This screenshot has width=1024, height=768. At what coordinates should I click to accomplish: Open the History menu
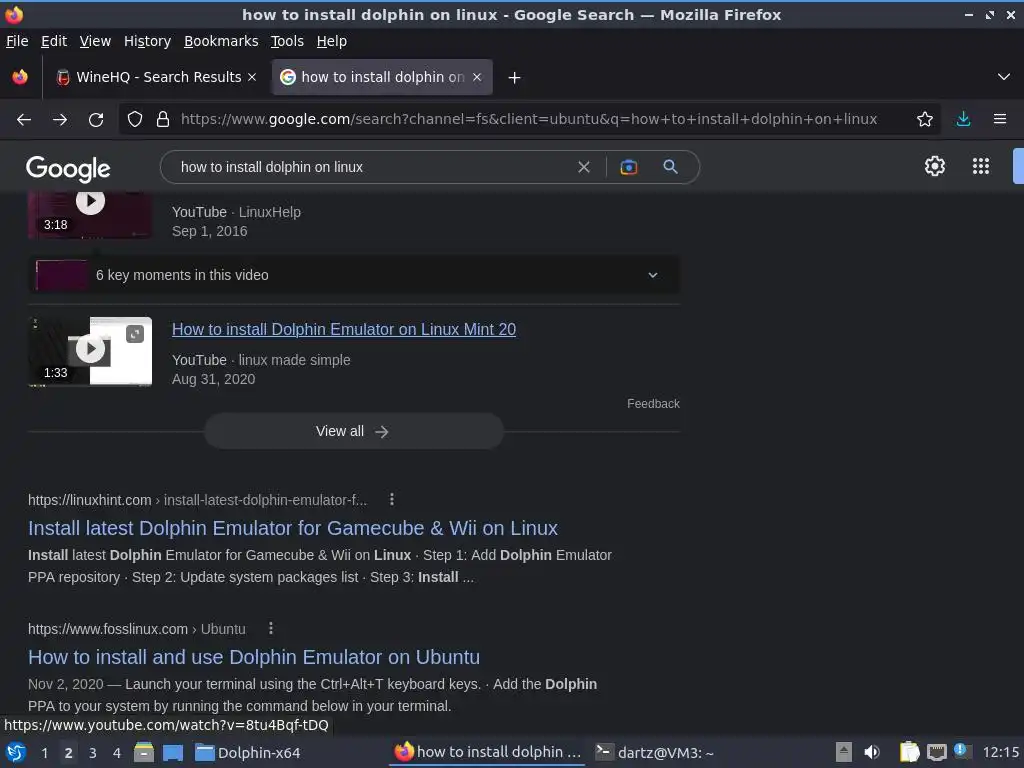(147, 41)
